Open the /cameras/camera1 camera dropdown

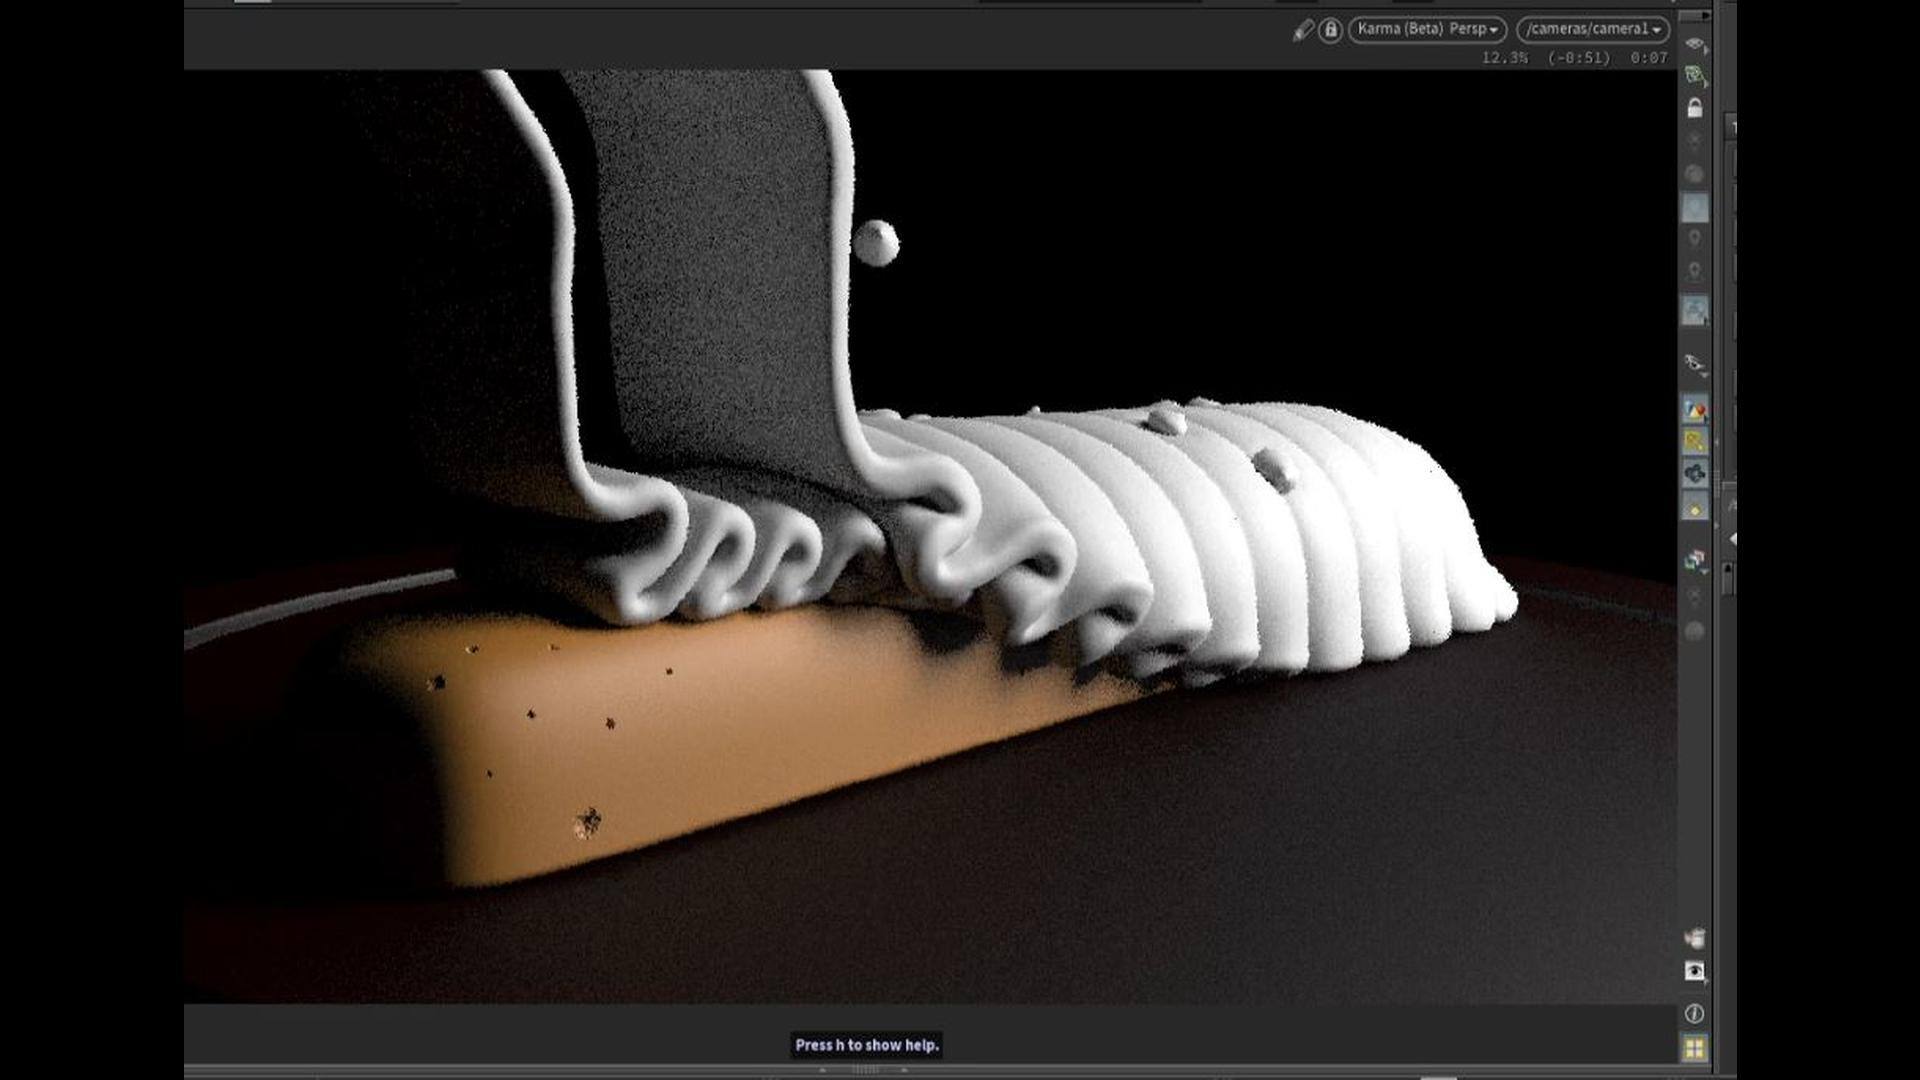click(x=1593, y=29)
